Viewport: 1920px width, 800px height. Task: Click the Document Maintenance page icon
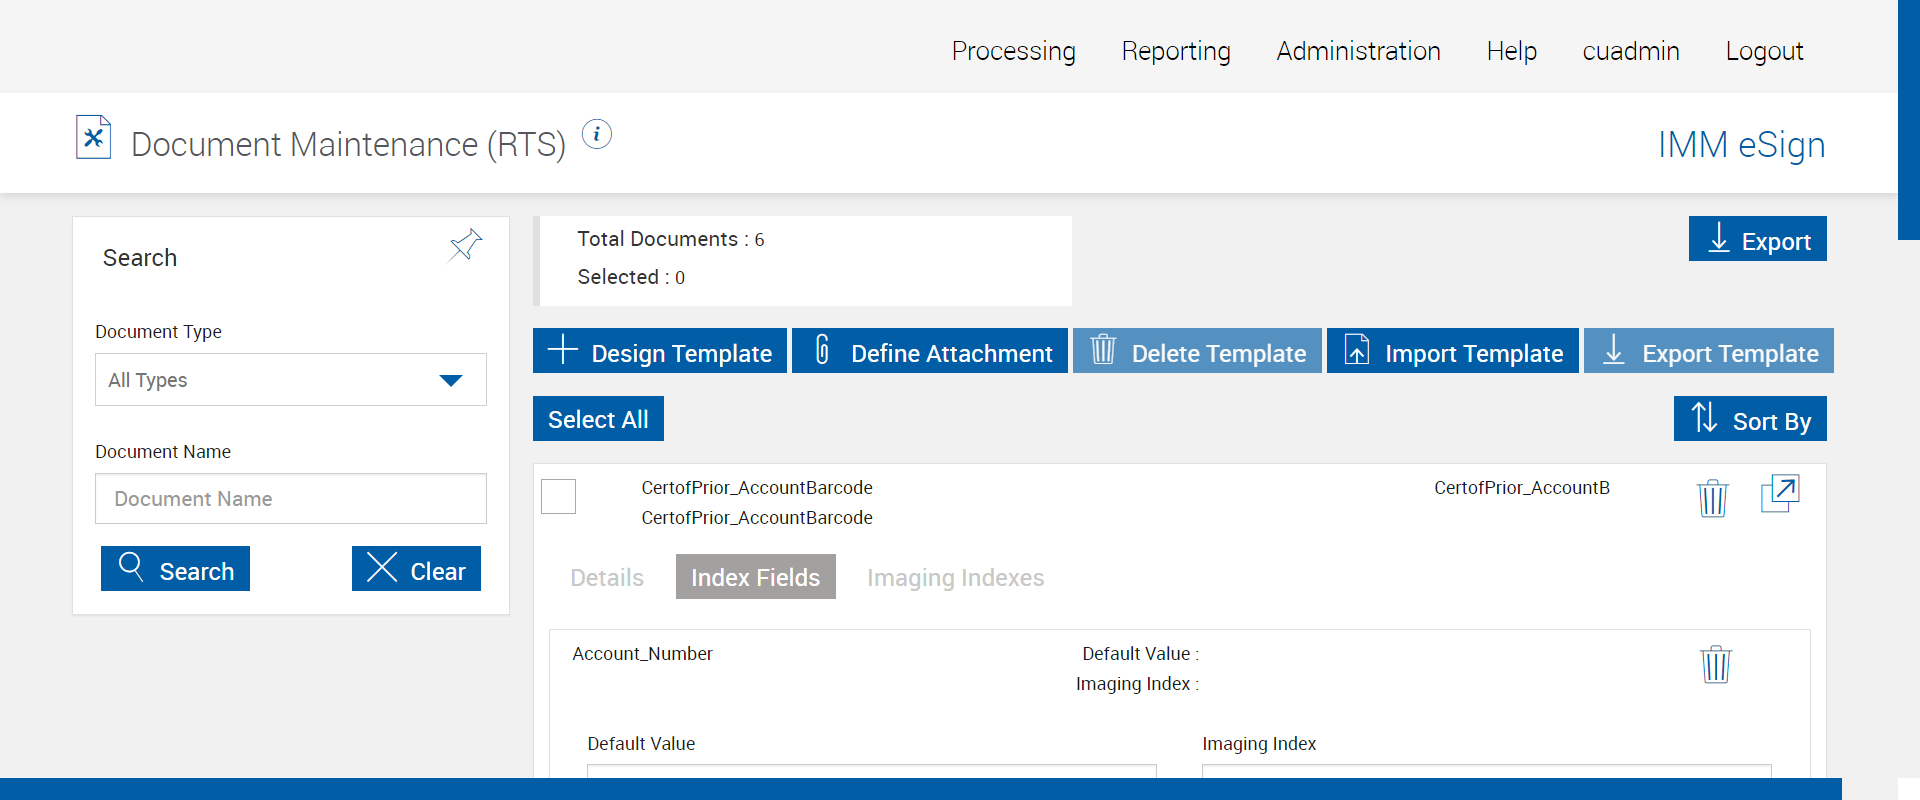(x=94, y=138)
